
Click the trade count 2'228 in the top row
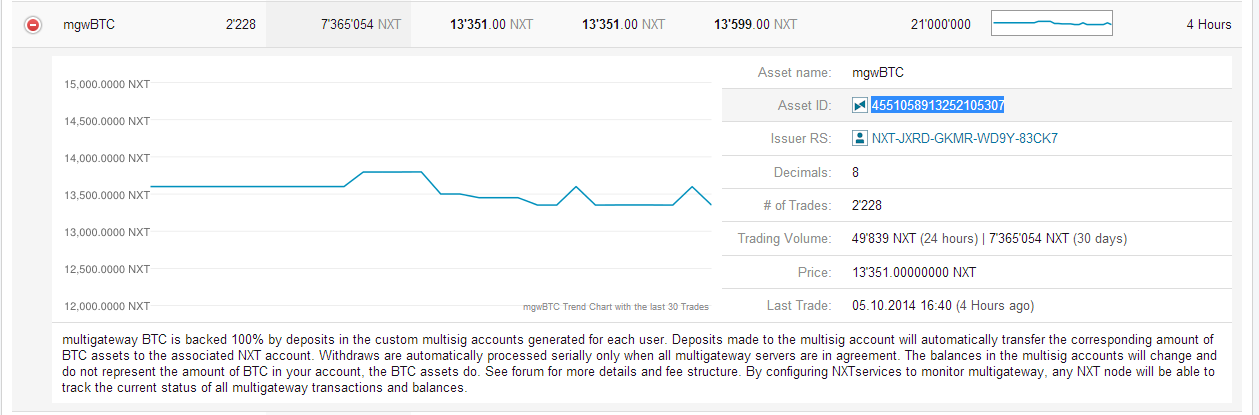[241, 24]
